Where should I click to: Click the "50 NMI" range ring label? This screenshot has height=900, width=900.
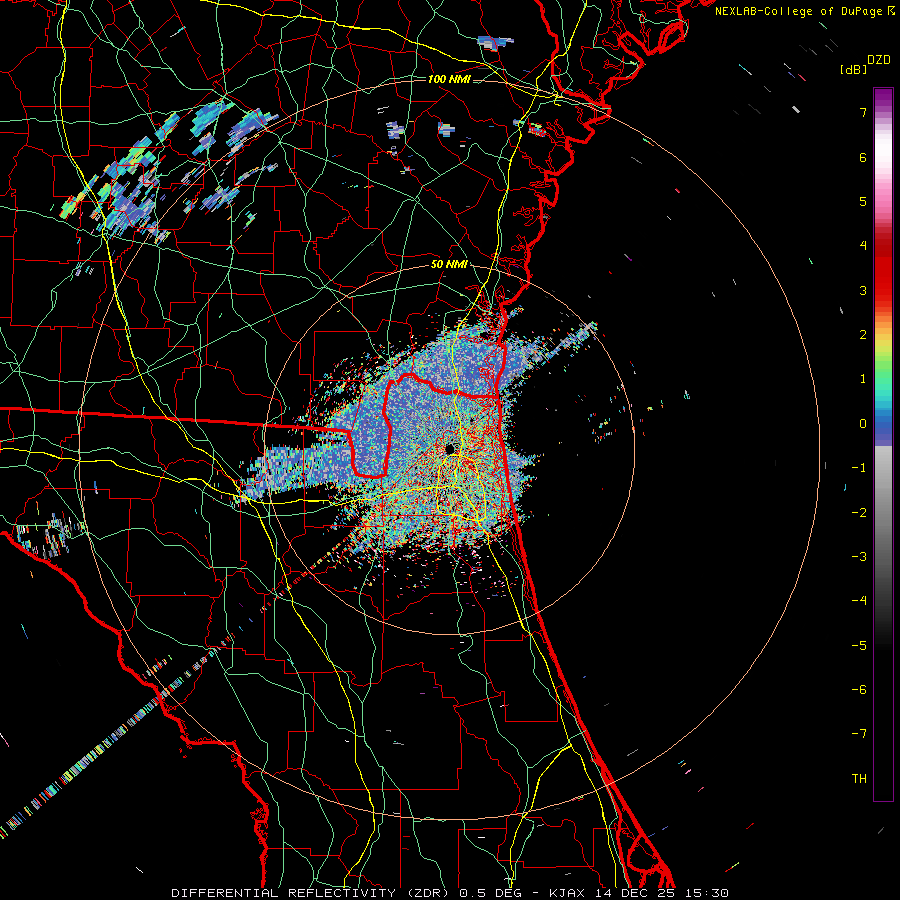(449, 265)
